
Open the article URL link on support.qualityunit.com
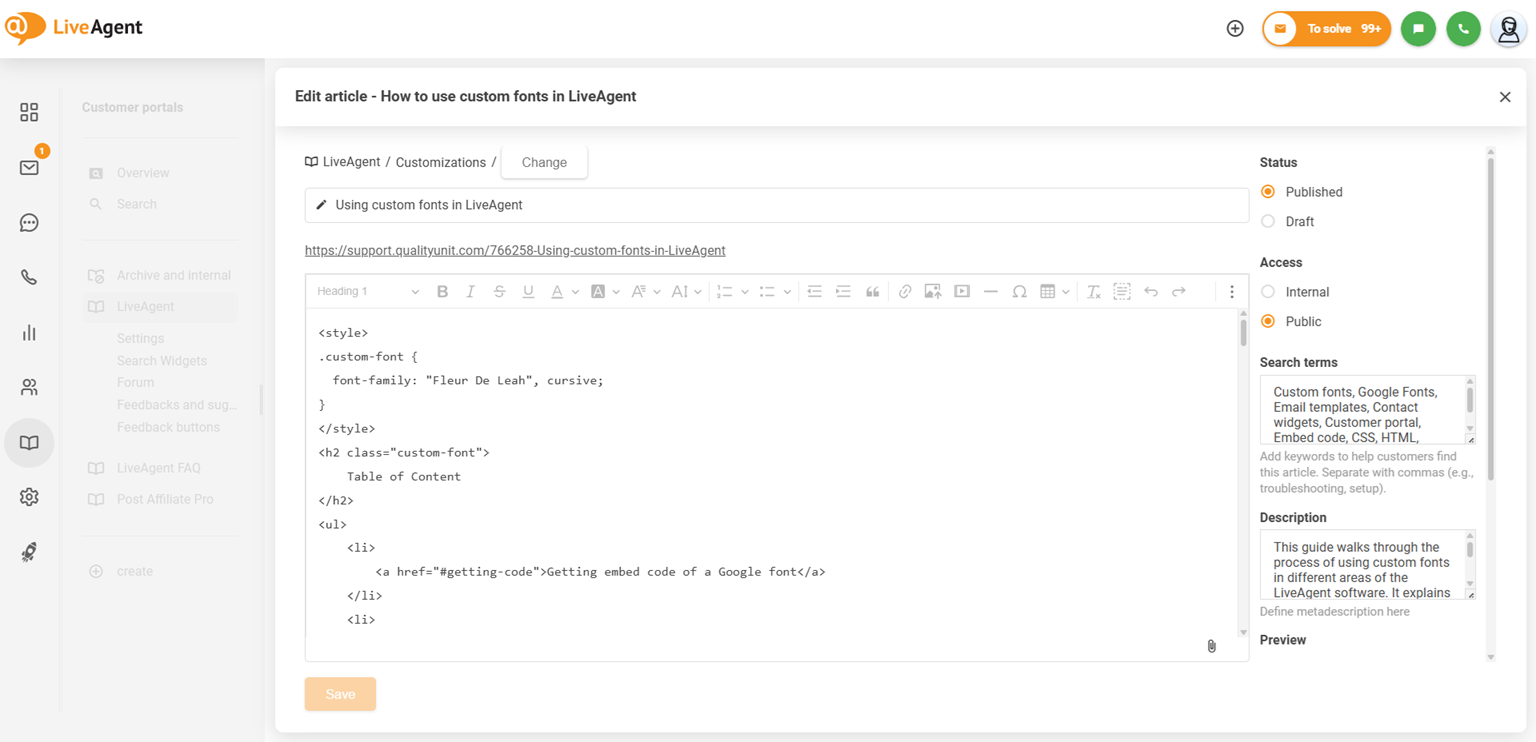point(515,251)
